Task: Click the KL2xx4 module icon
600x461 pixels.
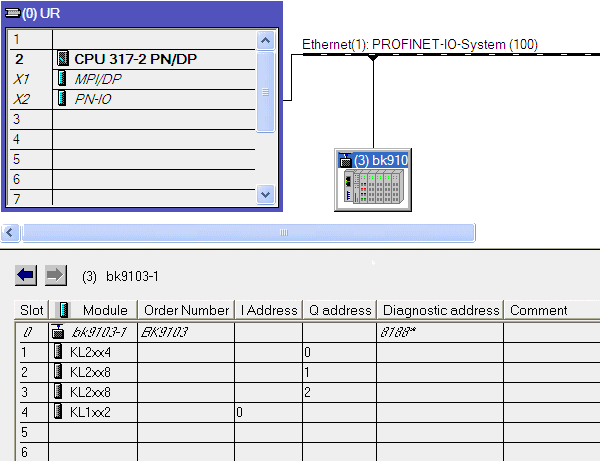Action: click(x=58, y=351)
